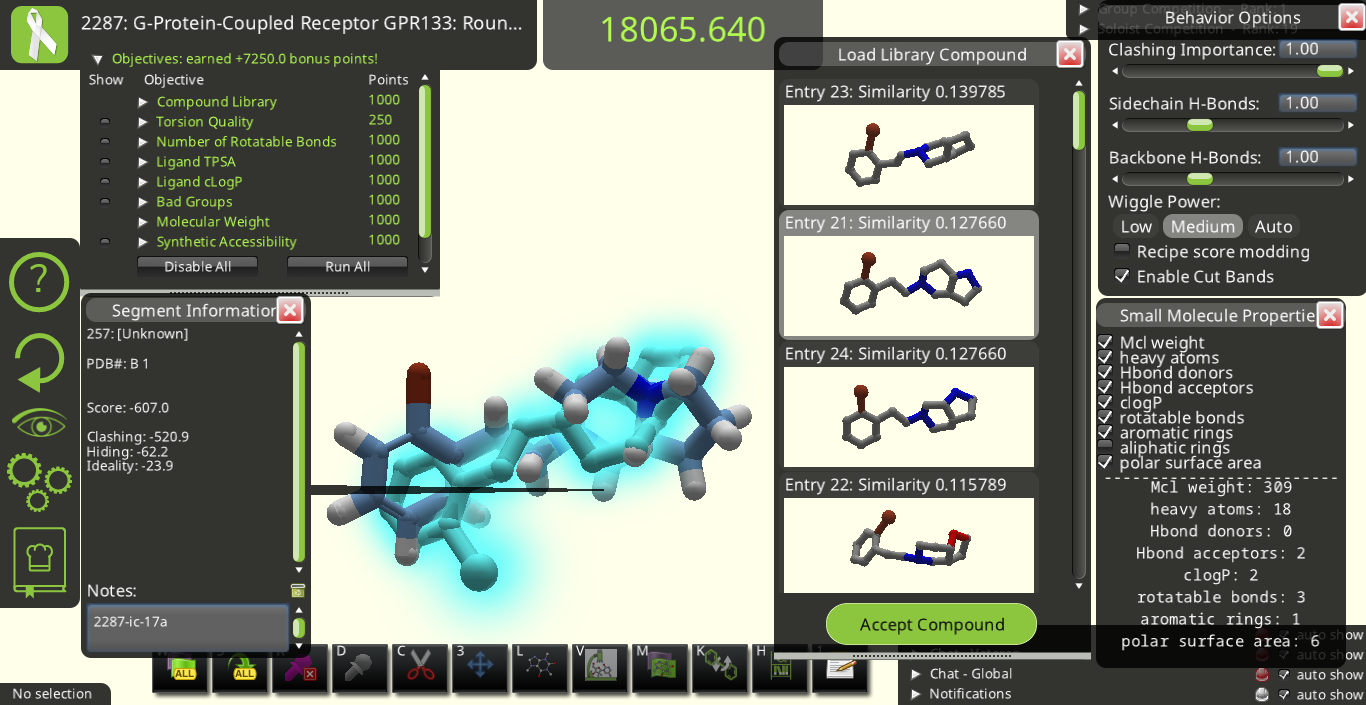Enable the Recipe score modding checkbox

1122,251
